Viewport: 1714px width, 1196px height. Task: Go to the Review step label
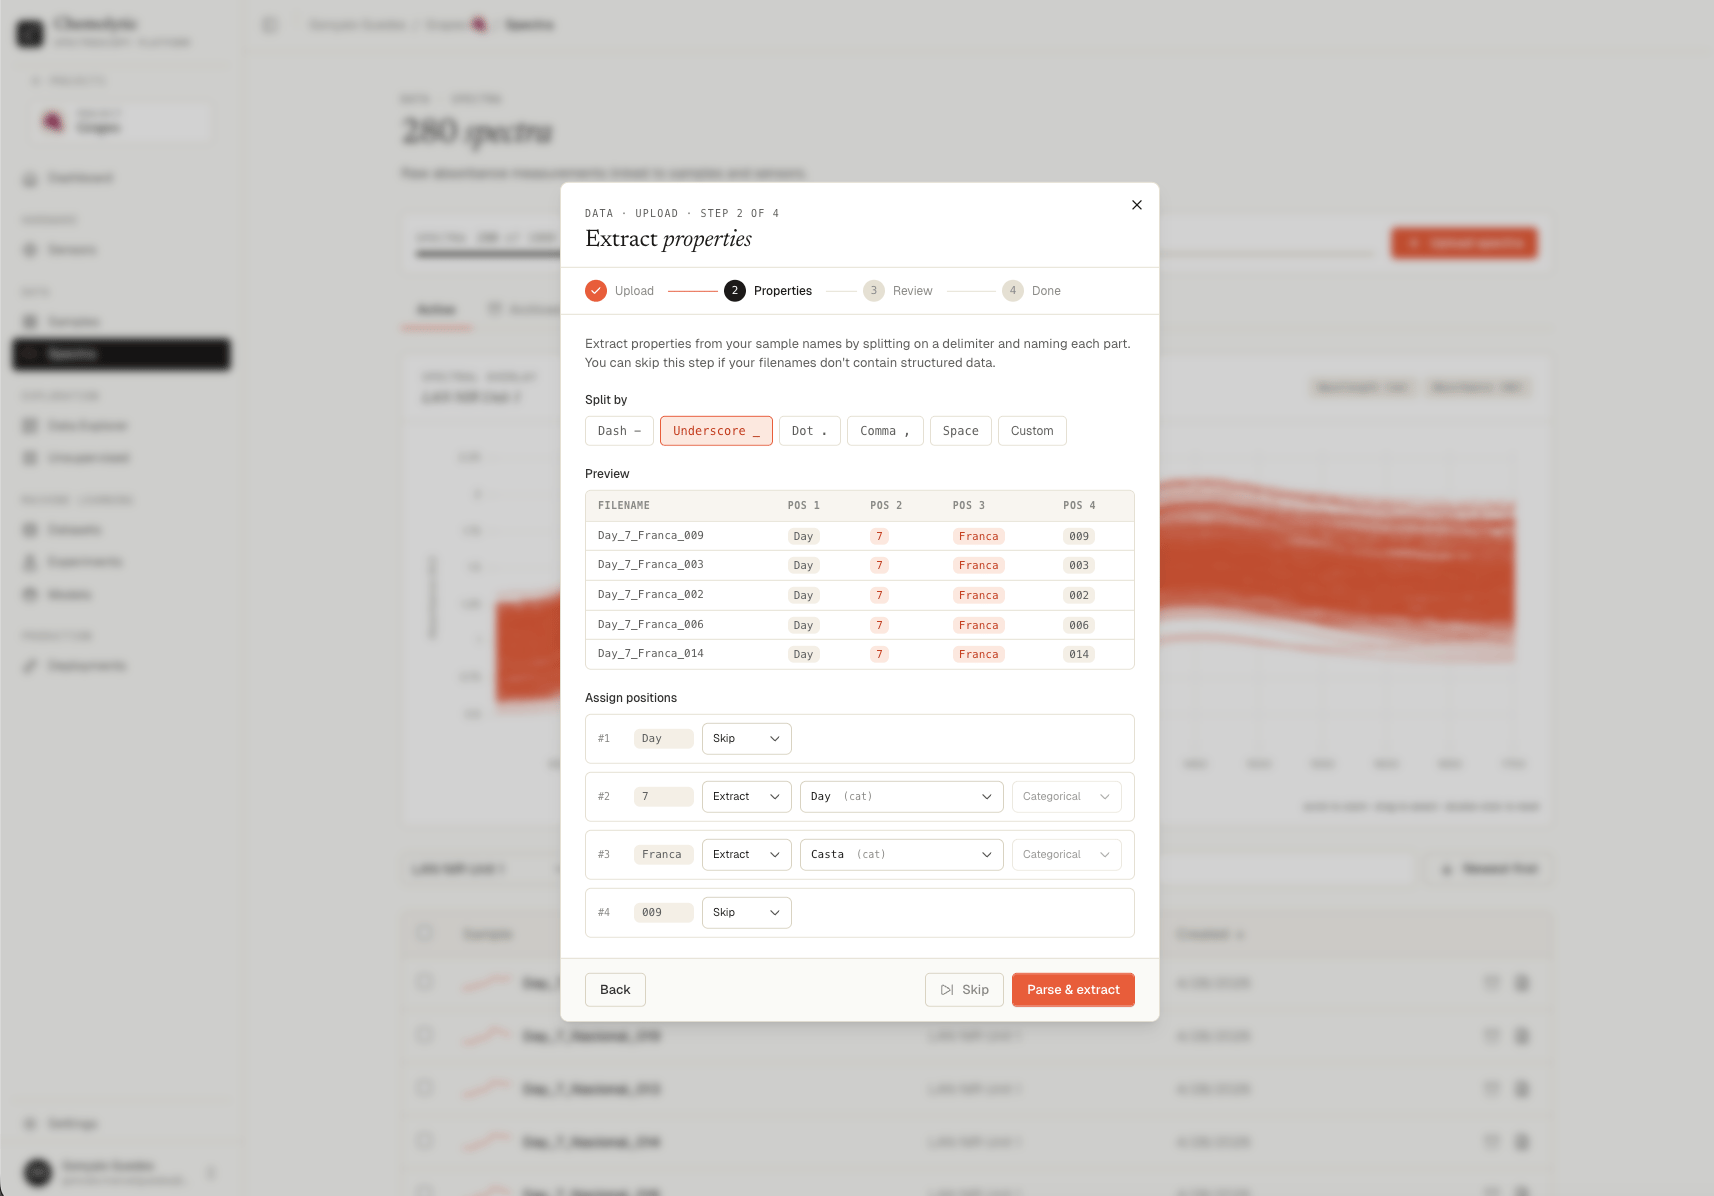click(x=913, y=291)
